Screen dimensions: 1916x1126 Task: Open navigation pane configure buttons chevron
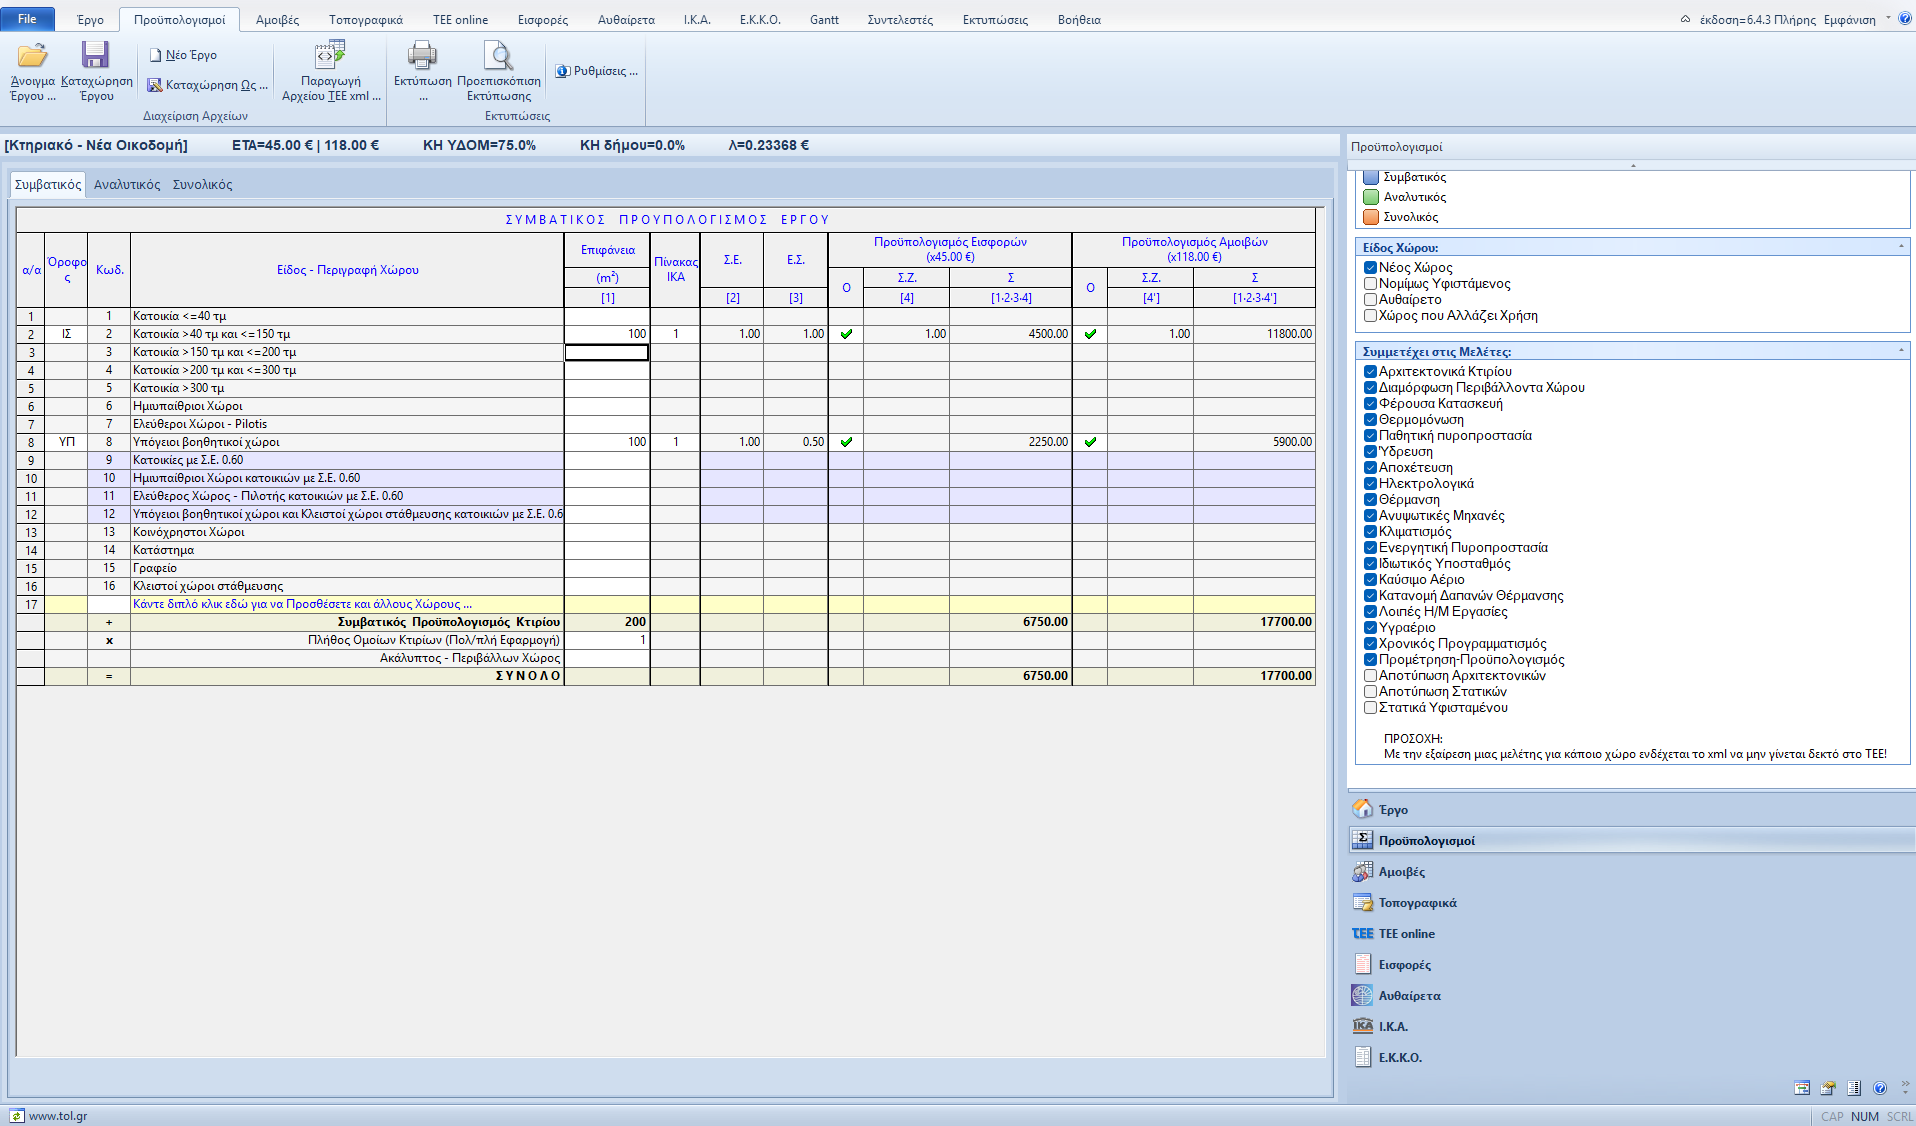[1904, 1087]
